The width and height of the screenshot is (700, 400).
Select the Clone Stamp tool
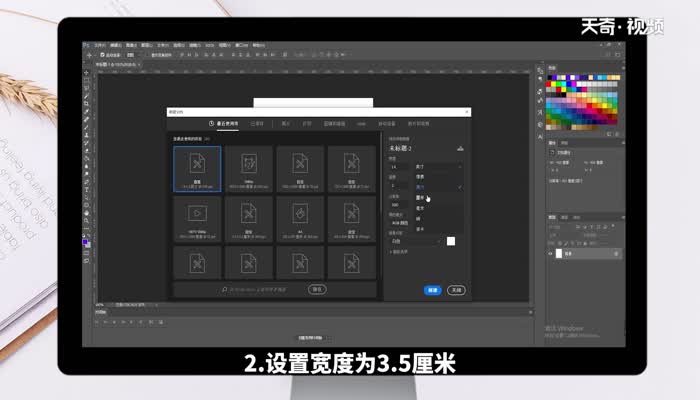tap(86, 135)
